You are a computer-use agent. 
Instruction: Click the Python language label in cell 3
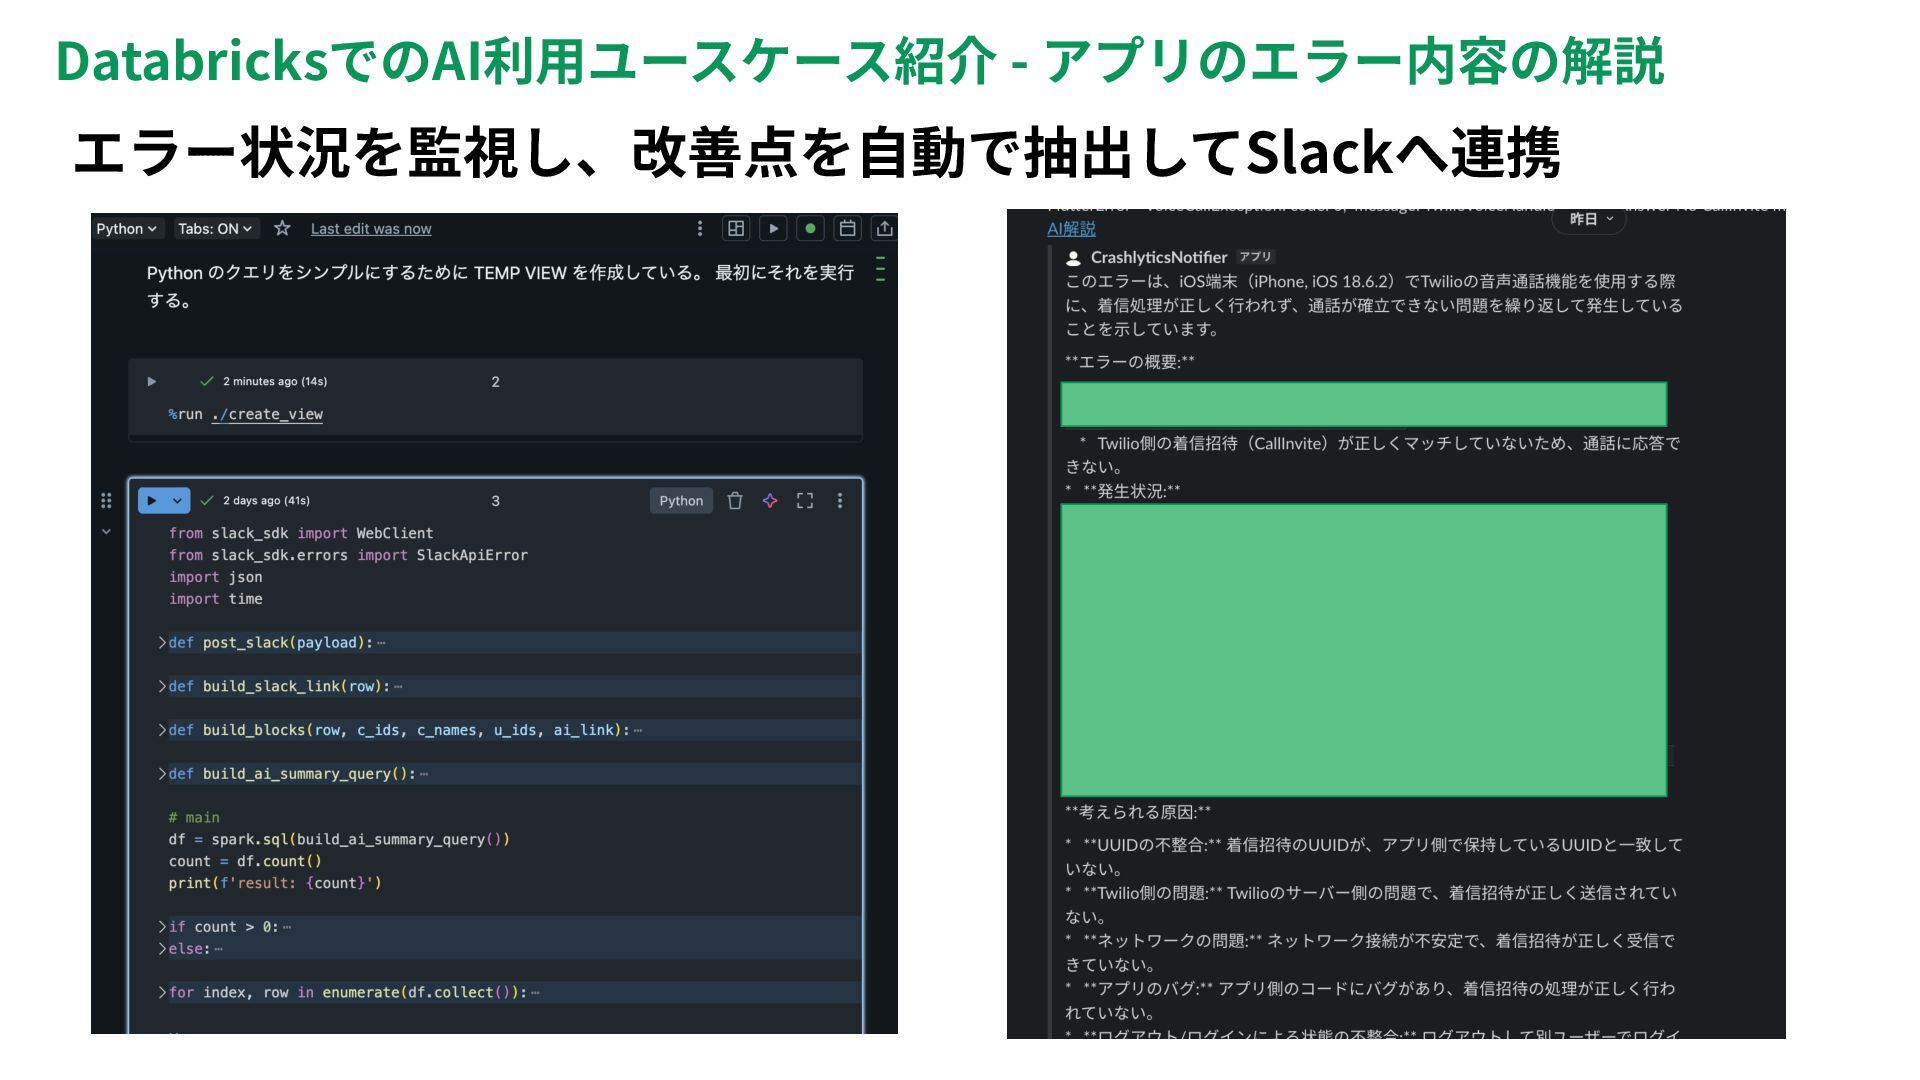(681, 501)
